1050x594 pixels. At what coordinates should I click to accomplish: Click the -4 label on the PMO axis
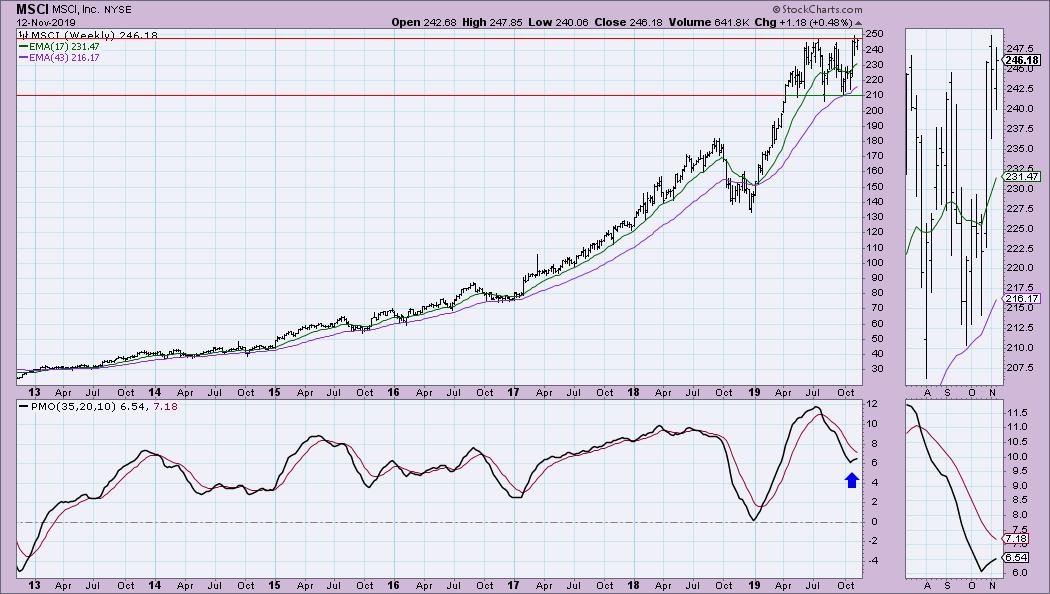[x=872, y=561]
